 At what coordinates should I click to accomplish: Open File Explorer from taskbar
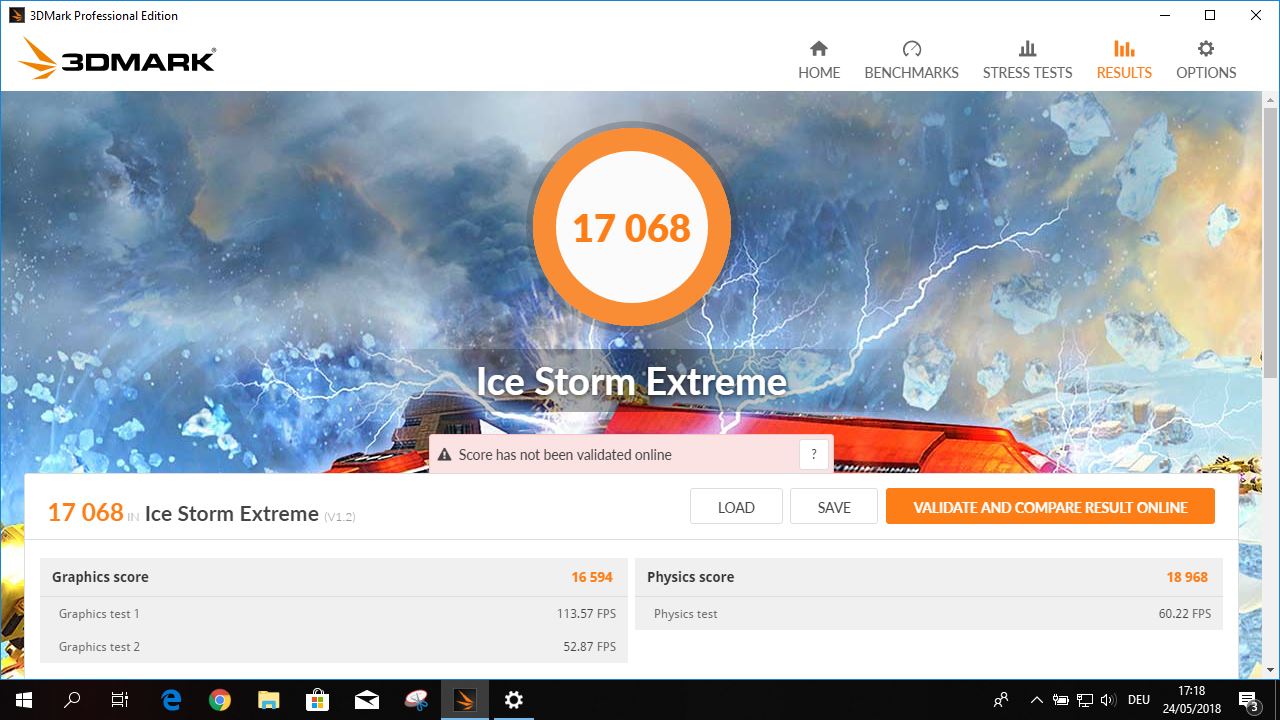(269, 700)
